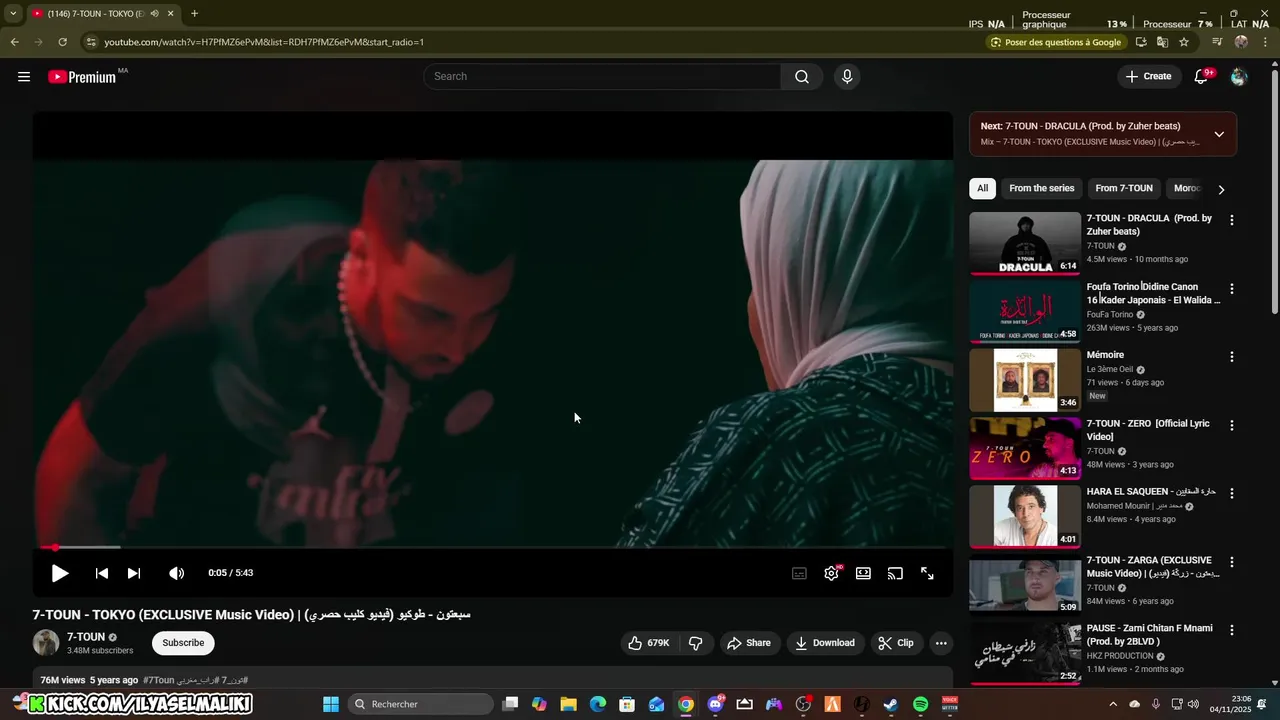Viewport: 1280px width, 720px height.
Task: Expand the Next playlist queue panel
Action: point(1219,134)
